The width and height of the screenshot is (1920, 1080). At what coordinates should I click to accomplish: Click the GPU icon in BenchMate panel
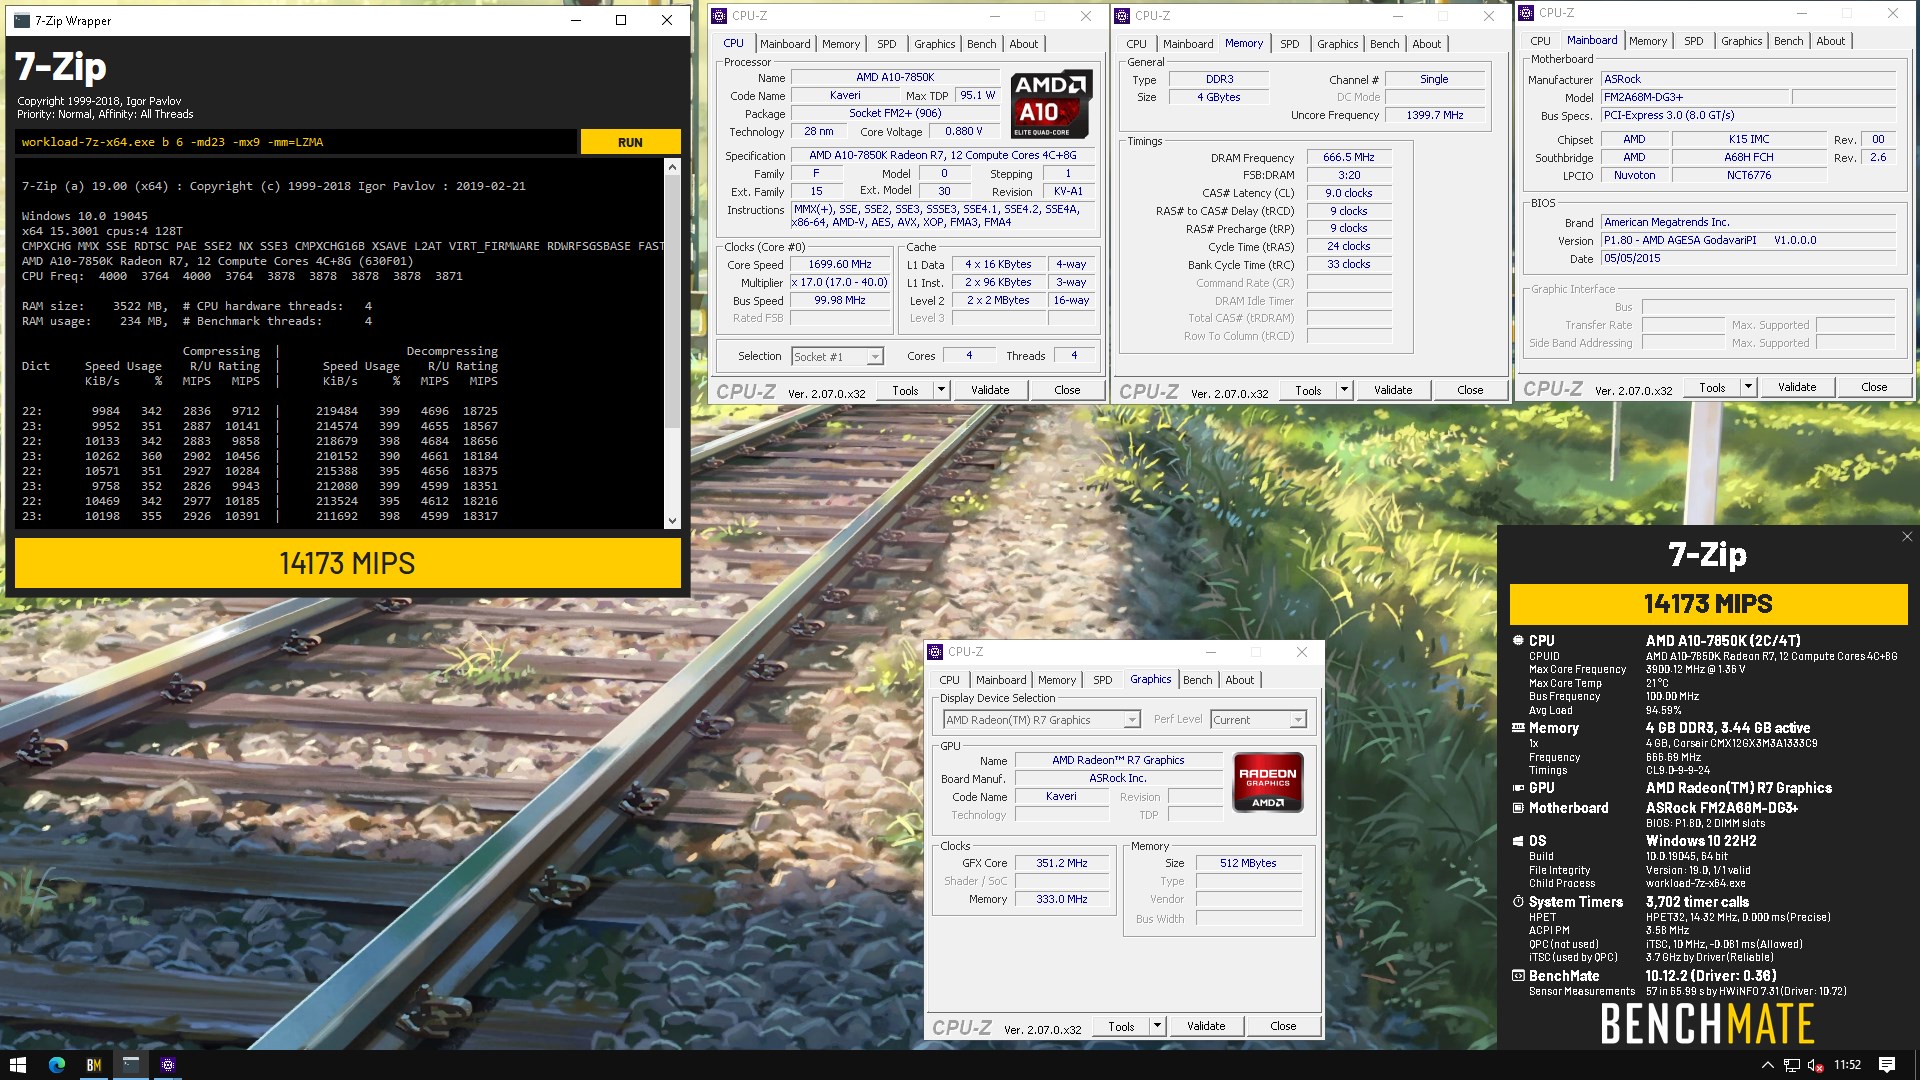(x=1518, y=788)
